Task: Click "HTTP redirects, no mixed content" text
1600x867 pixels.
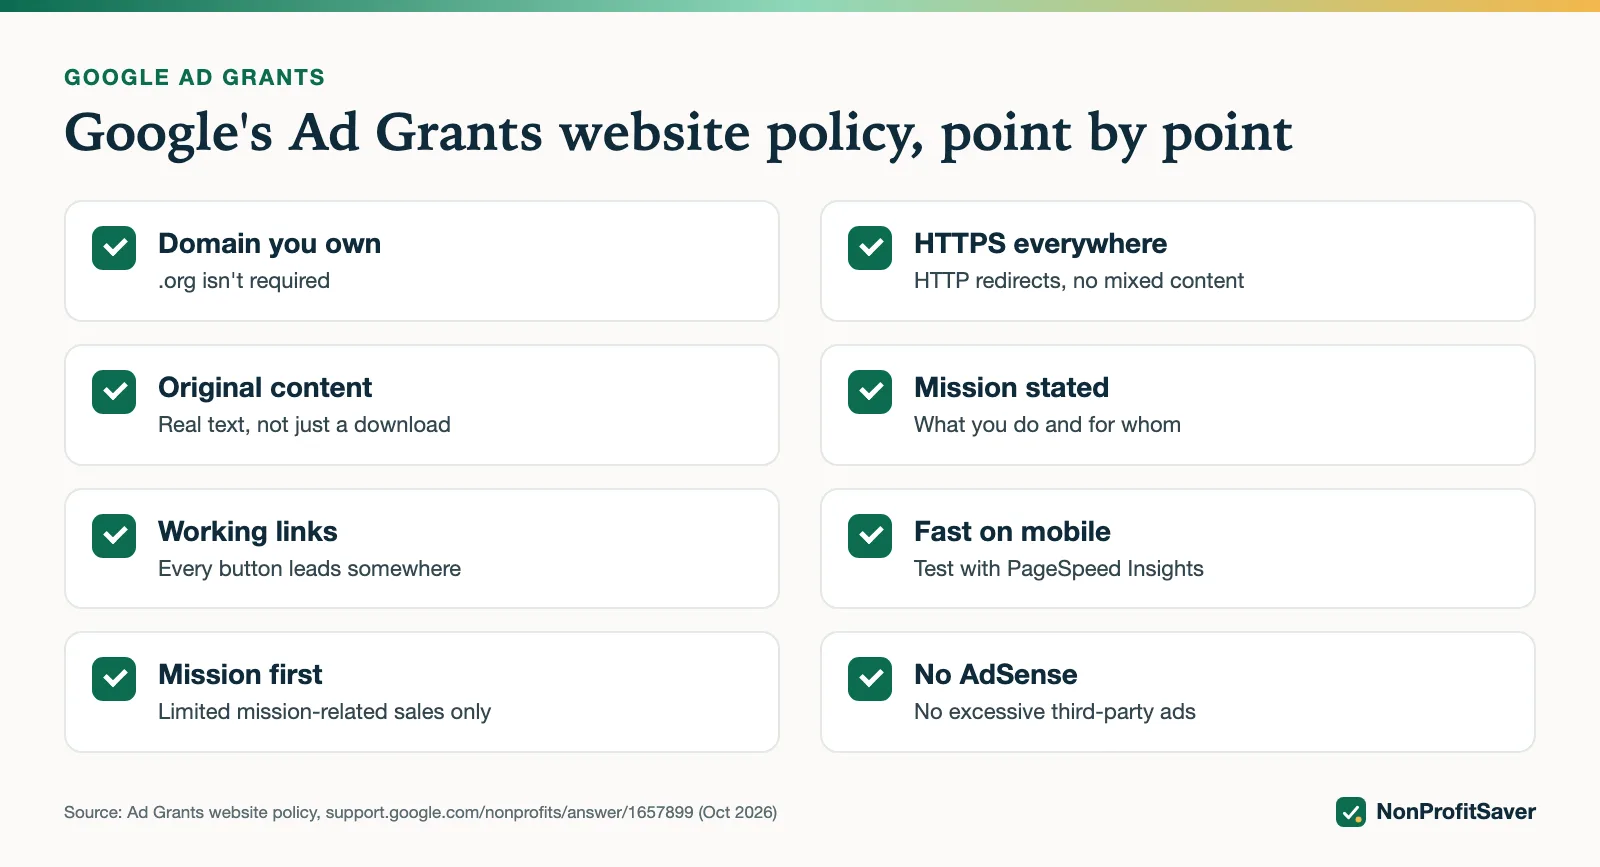Action: pyautogui.click(x=1079, y=281)
